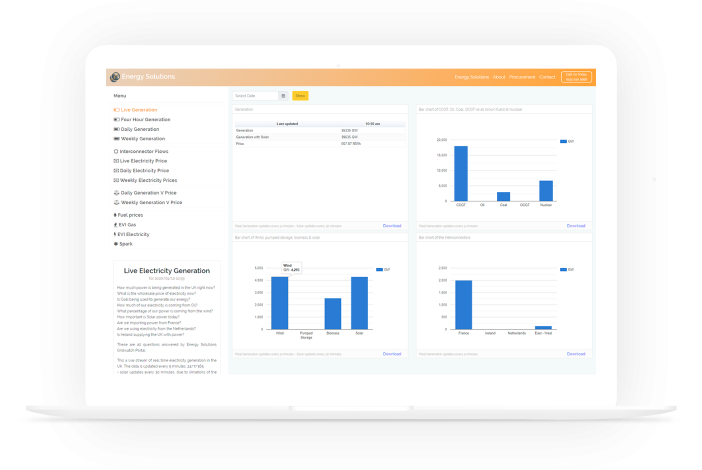Viewport: 702px width, 470px height.
Task: Click the GW legend swatch in wind chart
Action: coord(380,270)
